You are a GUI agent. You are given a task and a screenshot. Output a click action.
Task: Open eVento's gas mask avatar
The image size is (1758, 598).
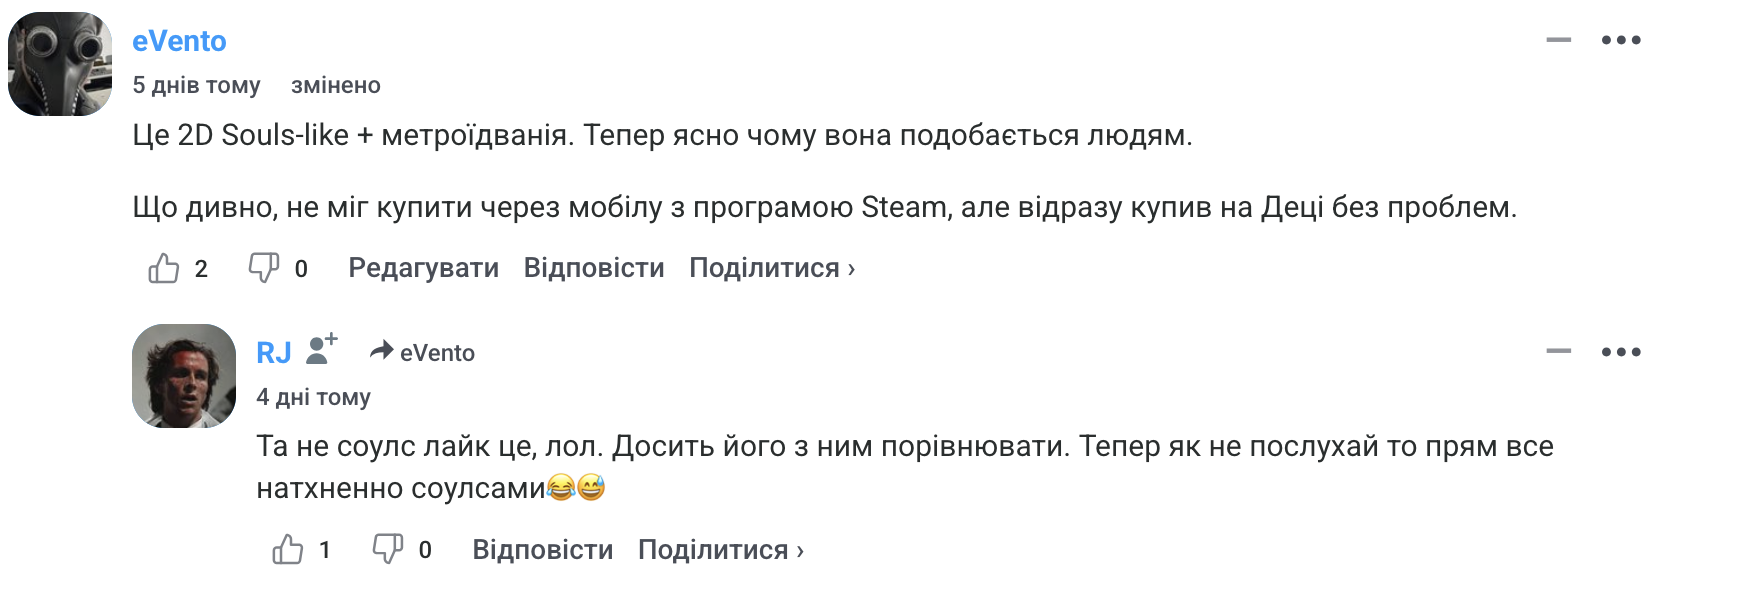click(x=60, y=64)
